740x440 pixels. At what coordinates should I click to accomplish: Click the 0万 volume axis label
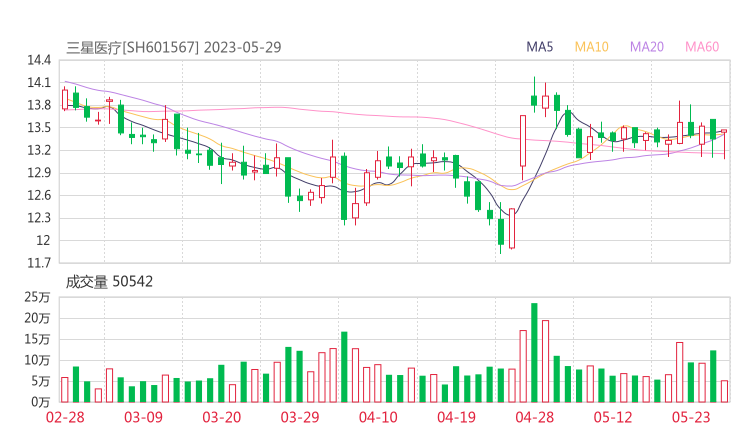pos(41,402)
